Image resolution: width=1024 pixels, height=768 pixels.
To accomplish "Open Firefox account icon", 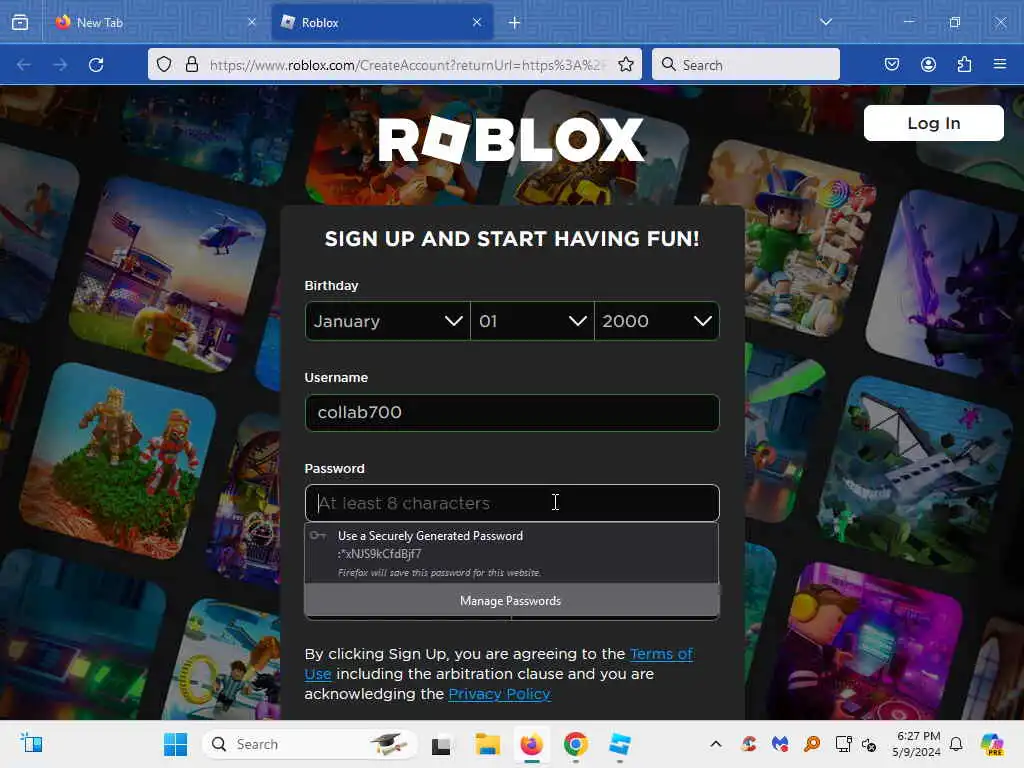I will click(x=928, y=64).
